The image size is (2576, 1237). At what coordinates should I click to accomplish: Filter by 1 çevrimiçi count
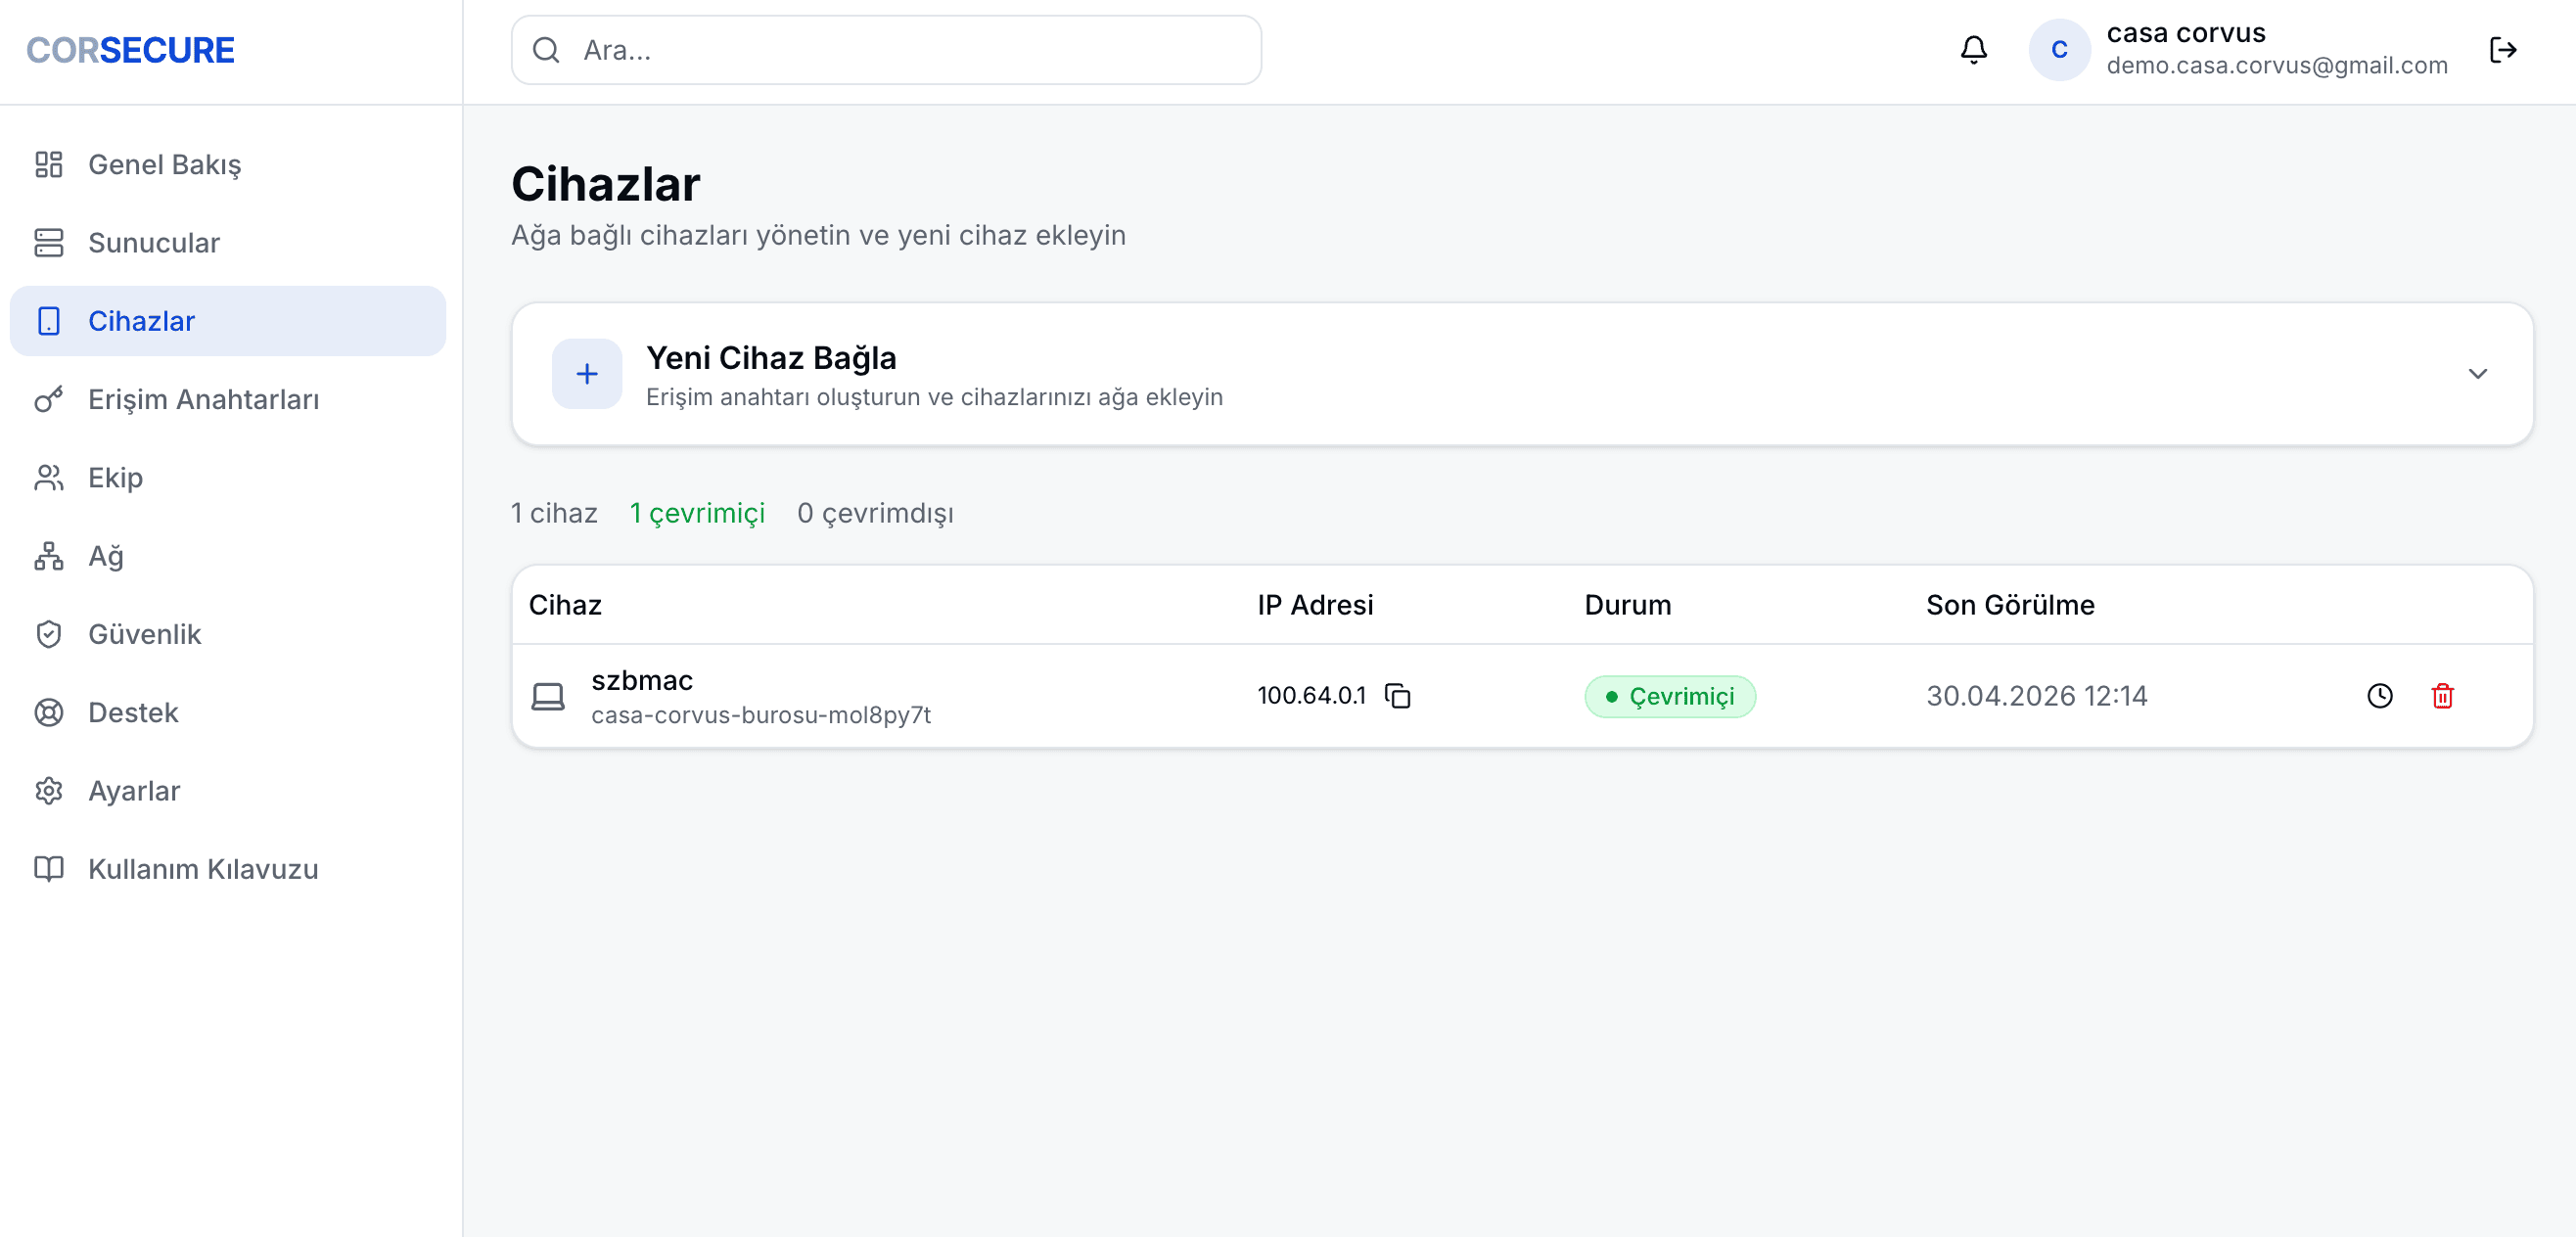697,513
